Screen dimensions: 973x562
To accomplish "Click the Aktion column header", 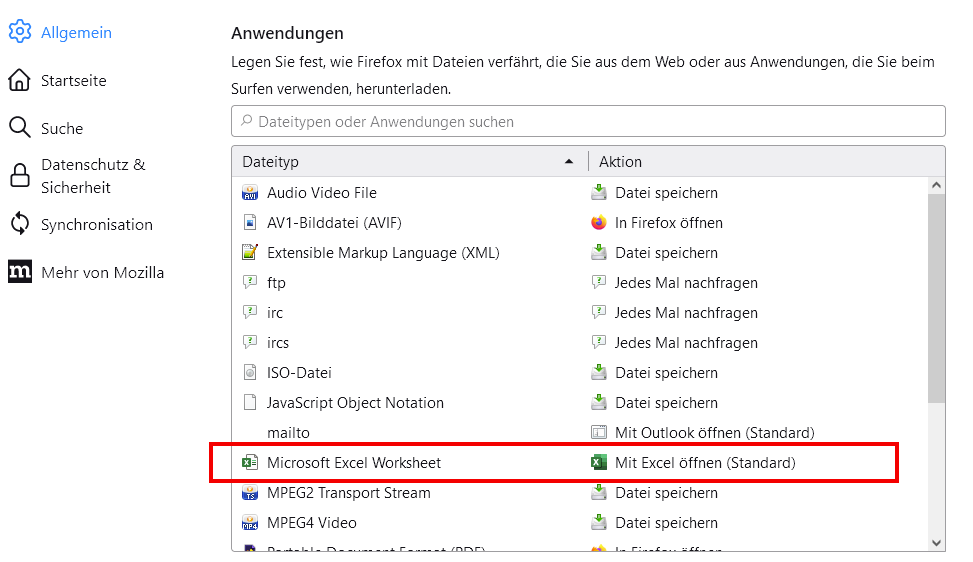I will pyautogui.click(x=760, y=162).
